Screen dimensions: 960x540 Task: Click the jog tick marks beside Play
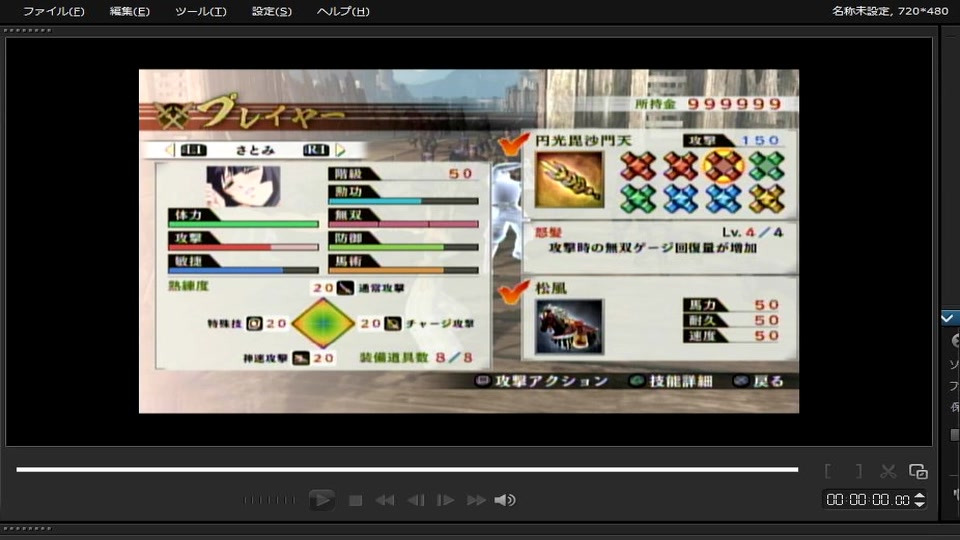[x=269, y=500]
